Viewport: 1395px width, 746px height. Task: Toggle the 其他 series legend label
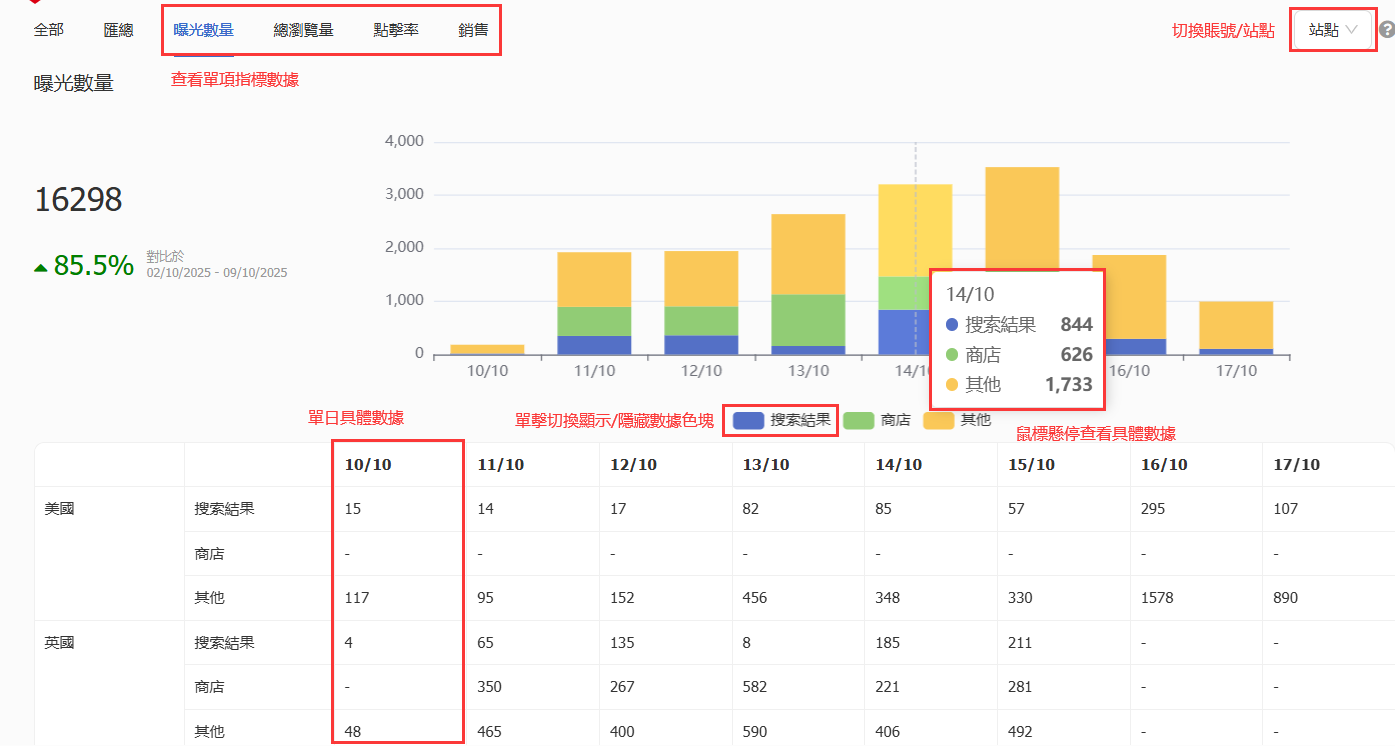coord(975,421)
